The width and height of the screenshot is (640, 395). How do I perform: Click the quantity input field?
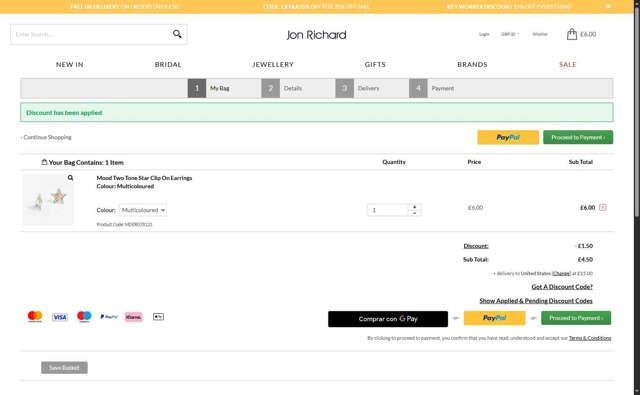click(388, 210)
